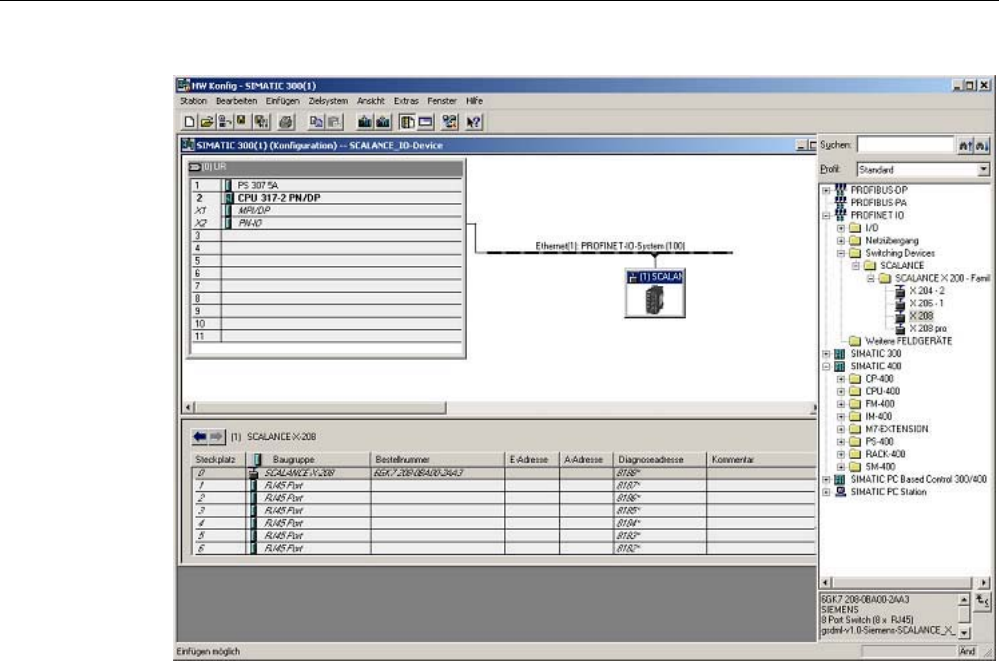Click the context Help arrow toolbar icon
The height and width of the screenshot is (661, 999).
[473, 122]
